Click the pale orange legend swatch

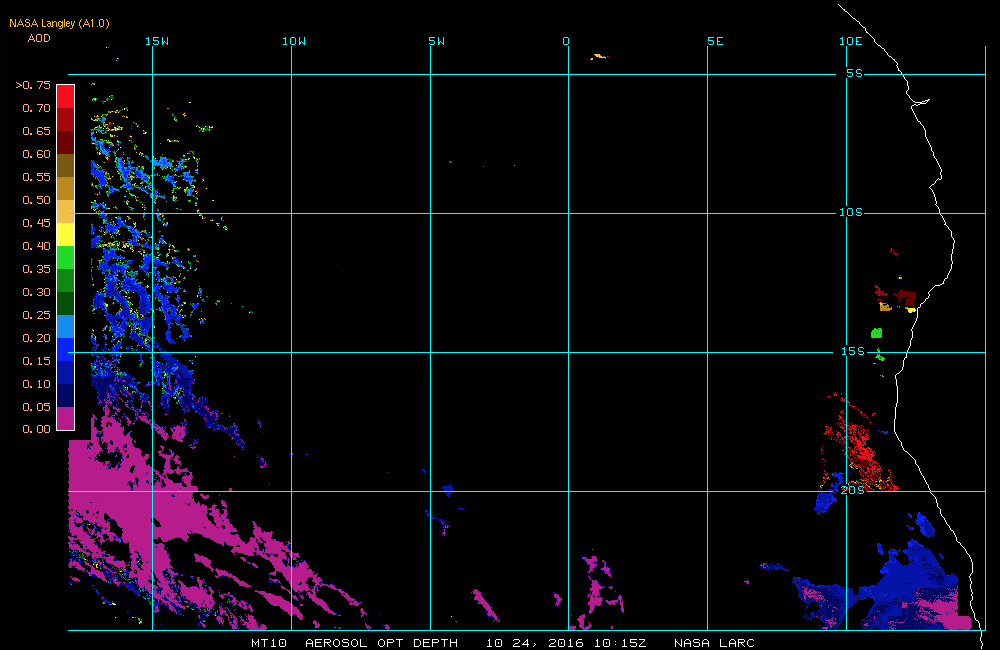[65, 211]
